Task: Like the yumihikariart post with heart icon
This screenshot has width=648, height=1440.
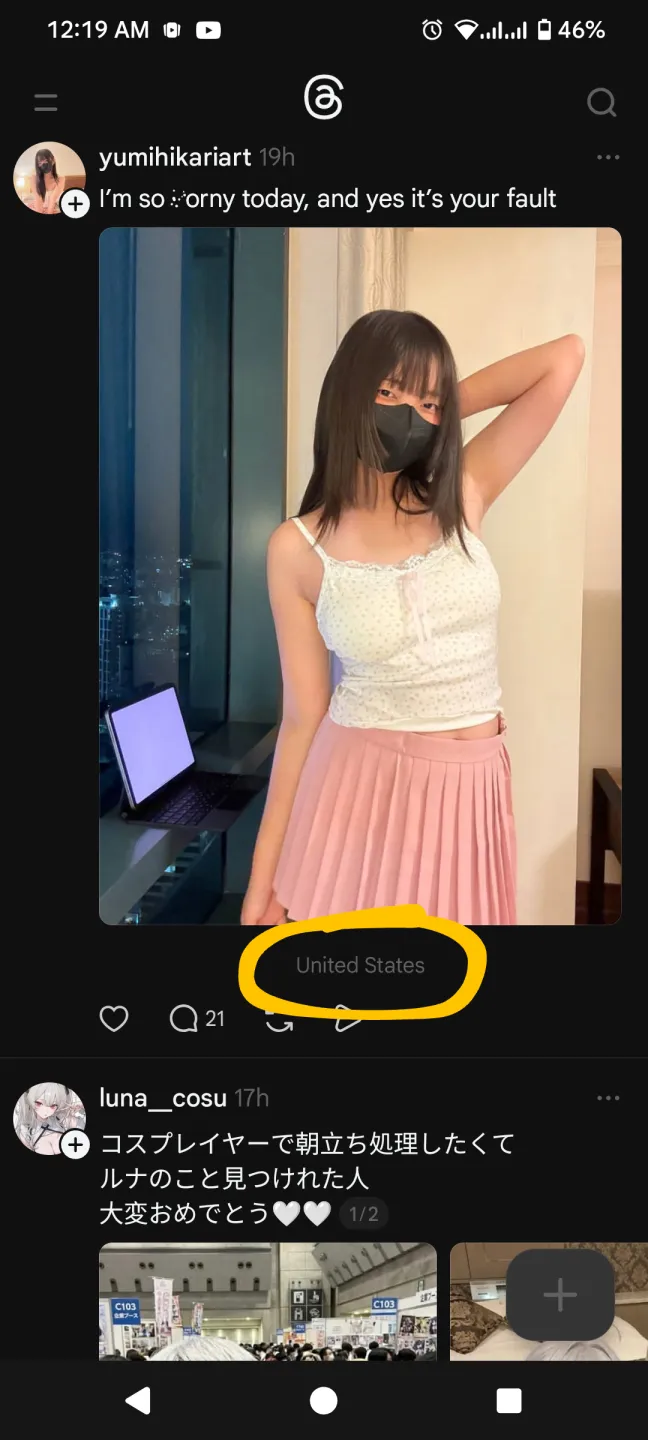Action: (x=114, y=1018)
